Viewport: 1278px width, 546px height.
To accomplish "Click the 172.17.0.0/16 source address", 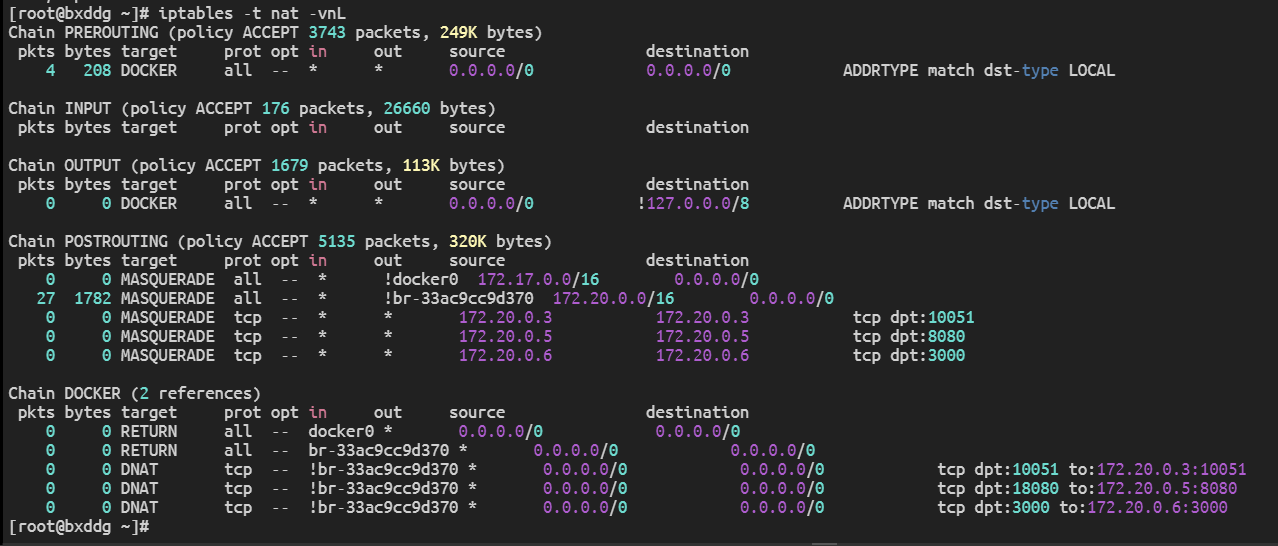I will [x=539, y=279].
